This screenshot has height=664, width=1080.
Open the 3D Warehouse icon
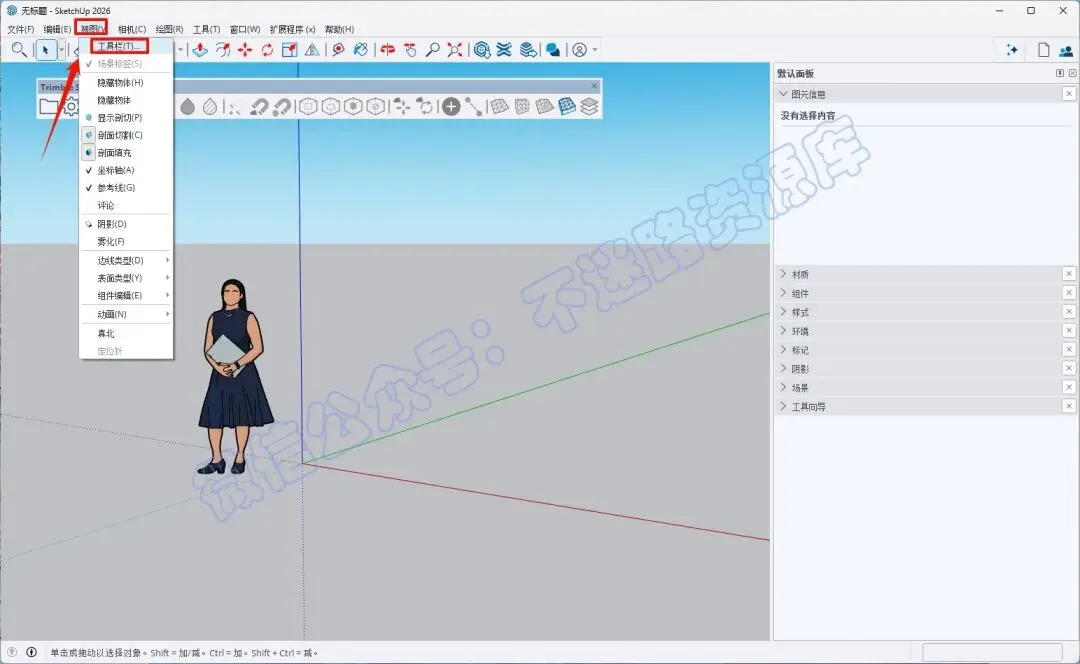click(x=482, y=50)
